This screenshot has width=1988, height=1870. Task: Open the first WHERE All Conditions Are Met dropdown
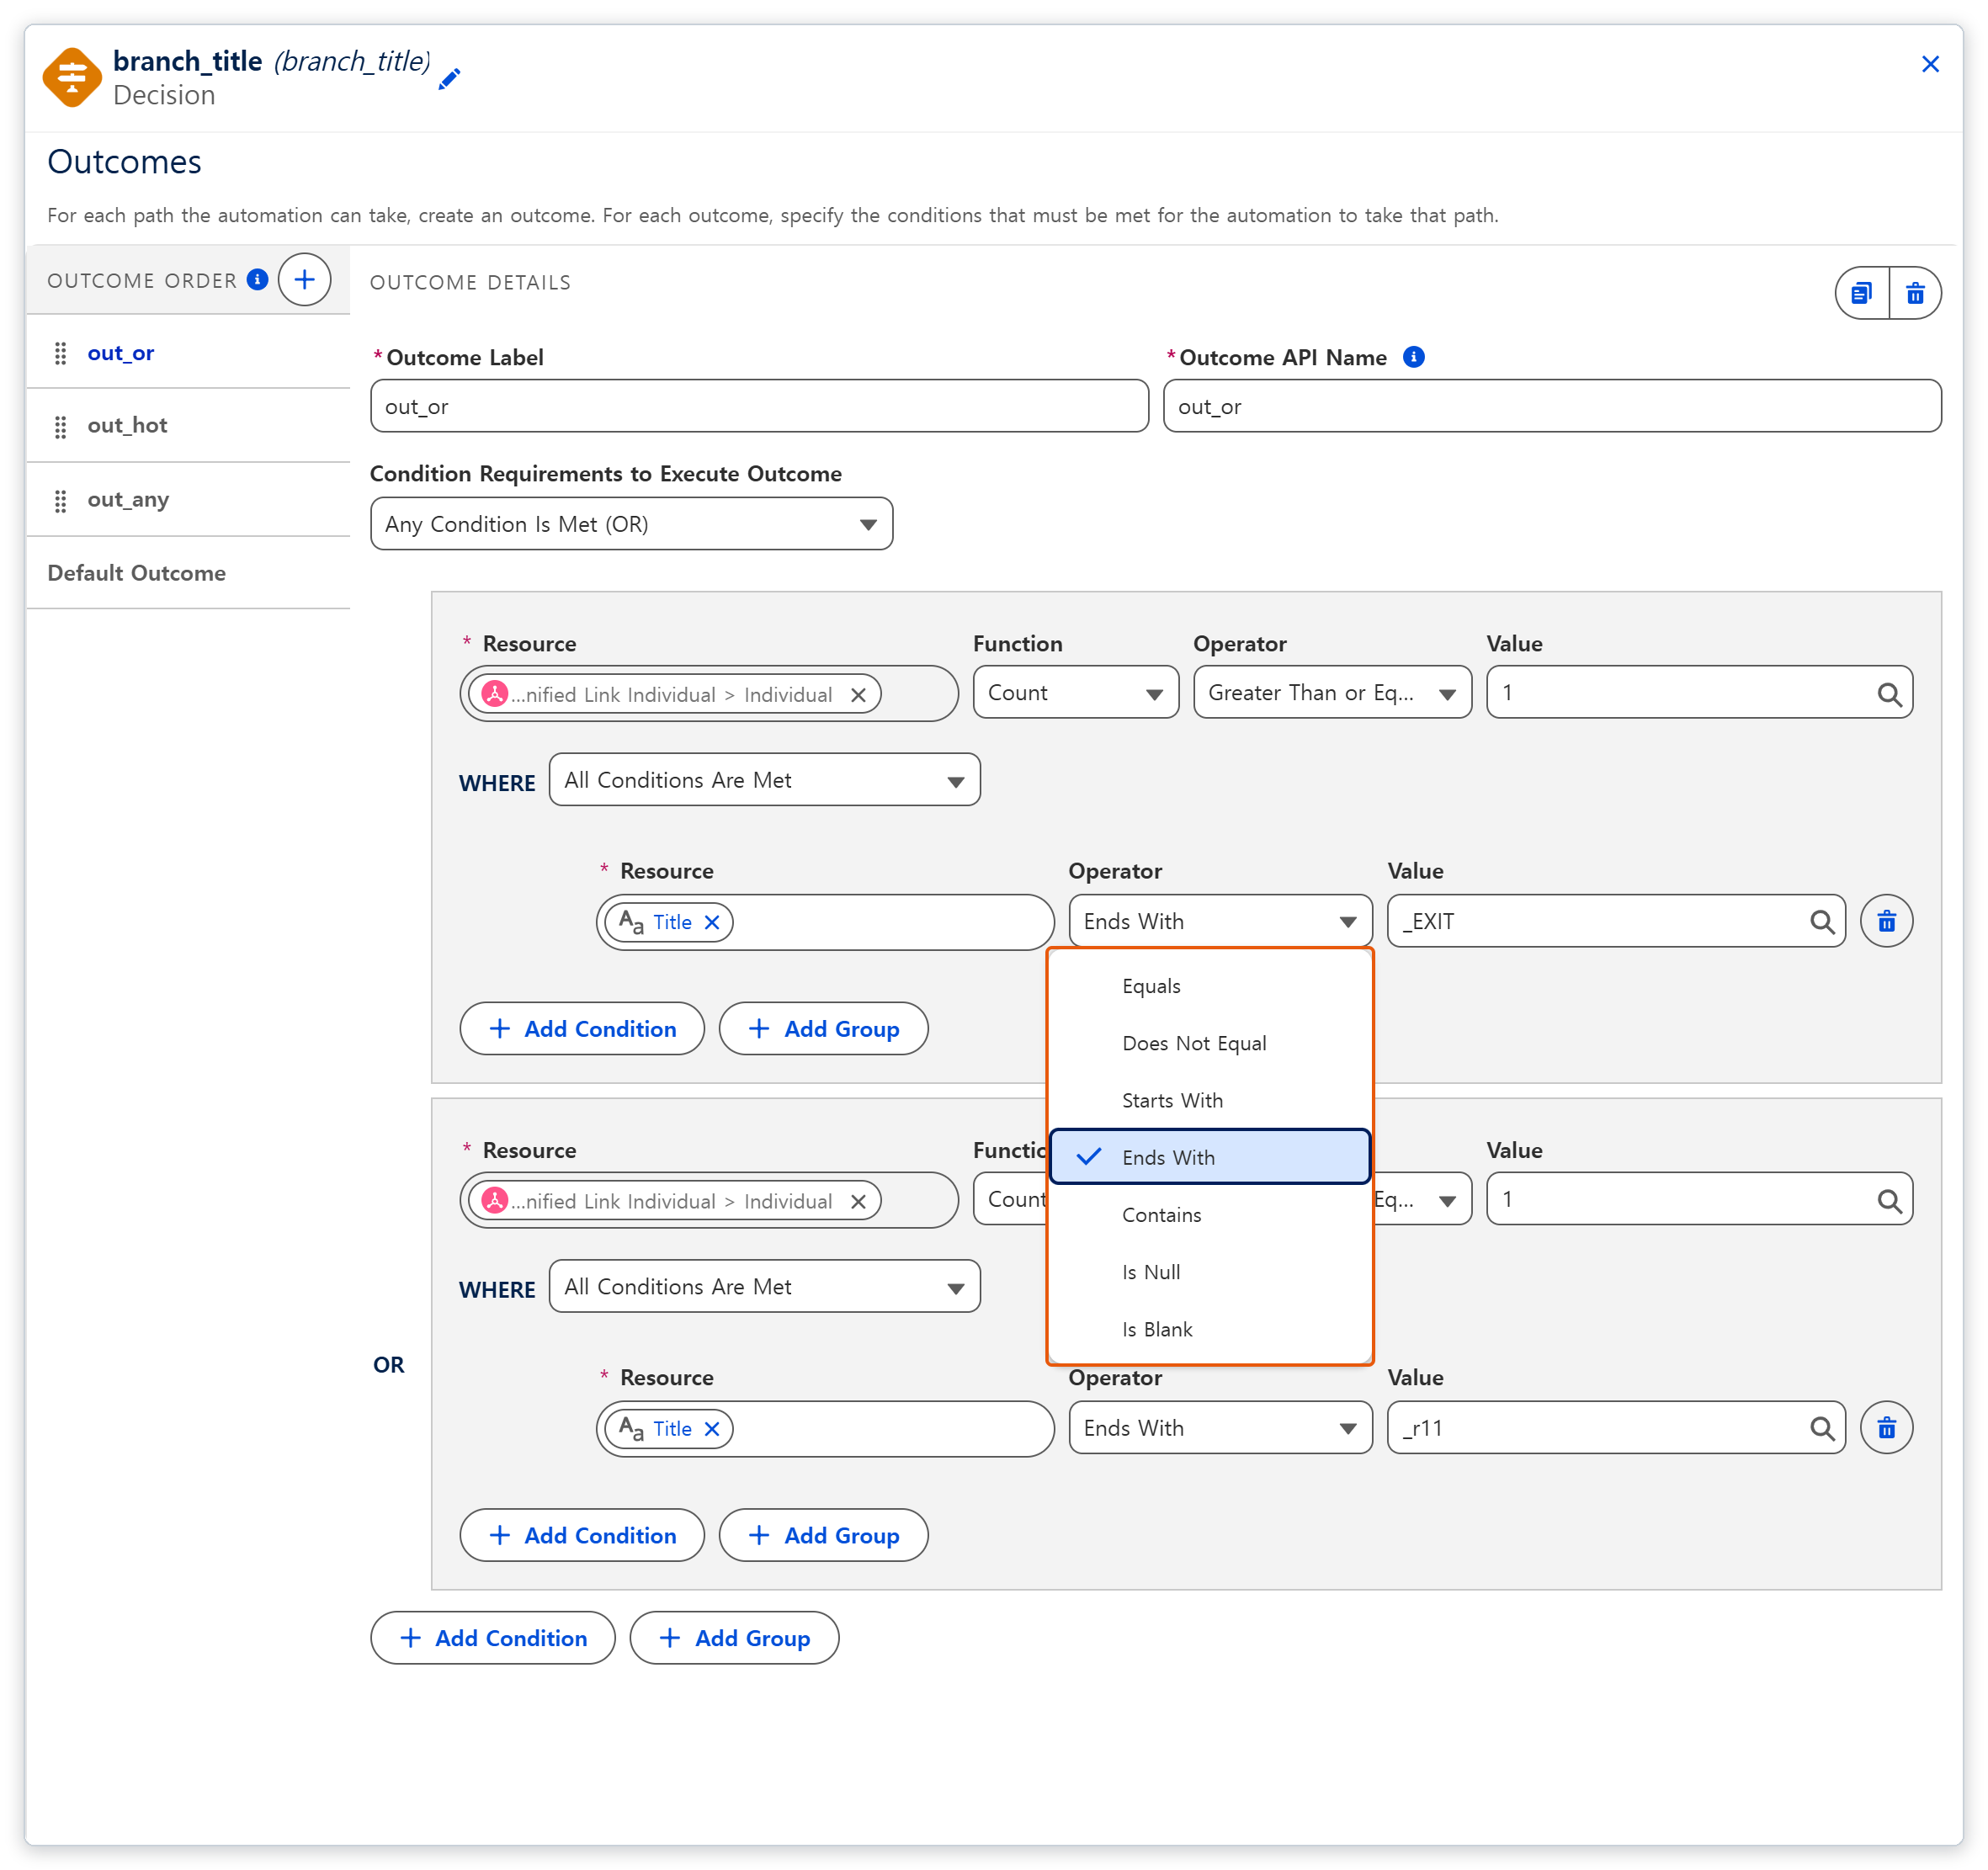[x=764, y=780]
